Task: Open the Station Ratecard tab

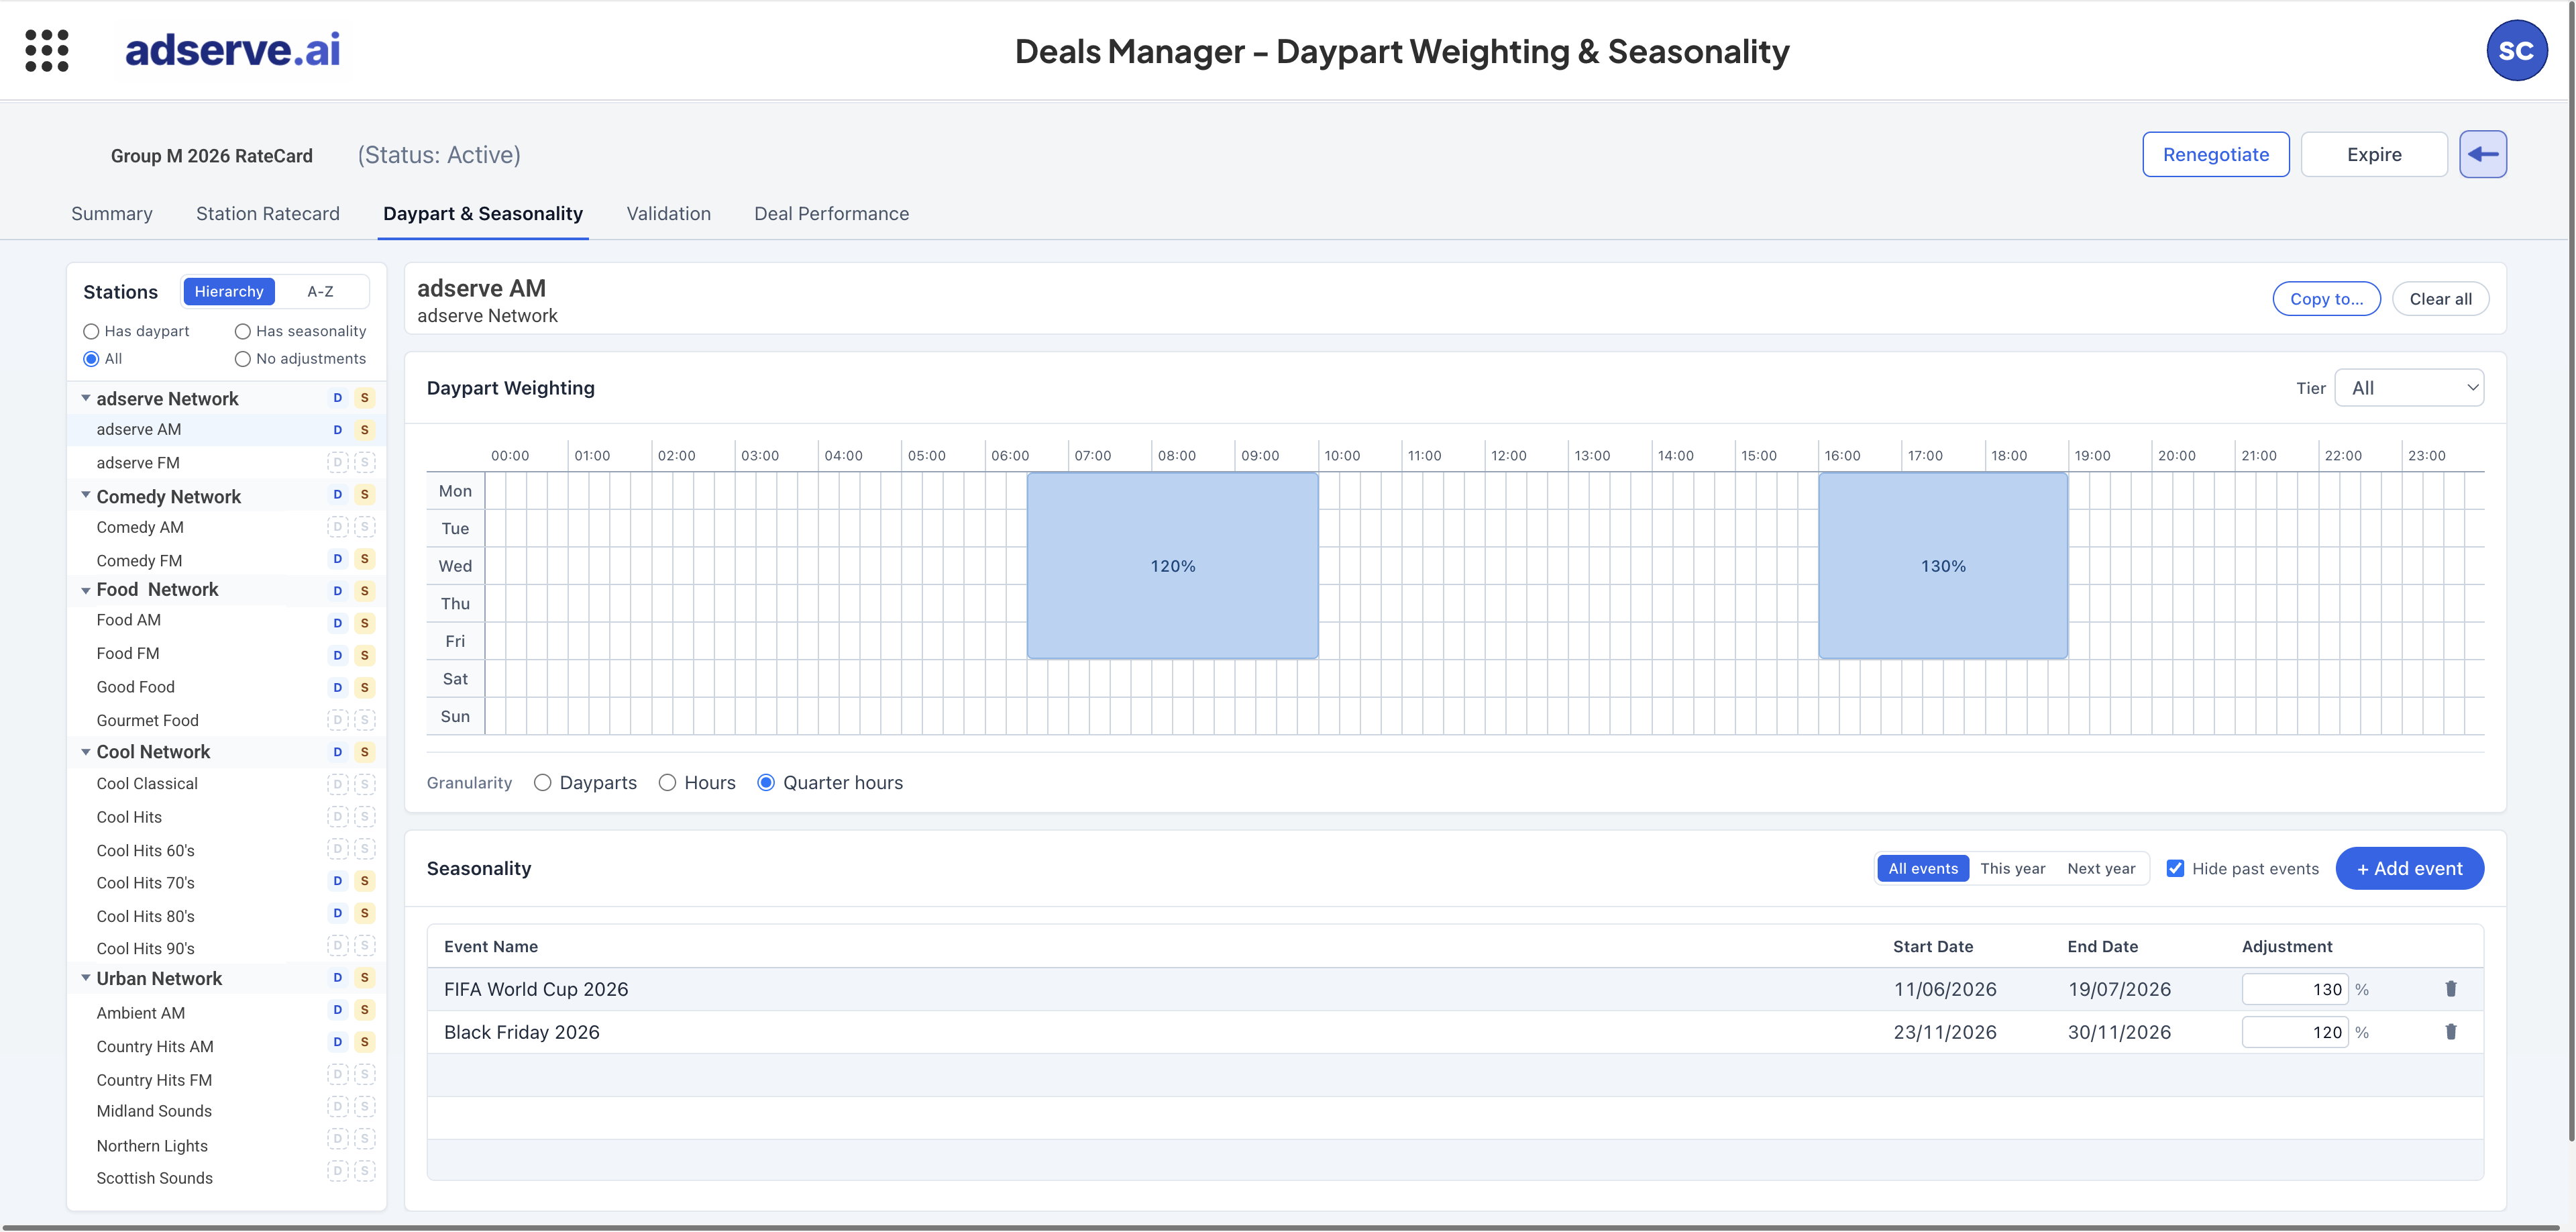Action: pyautogui.click(x=268, y=213)
